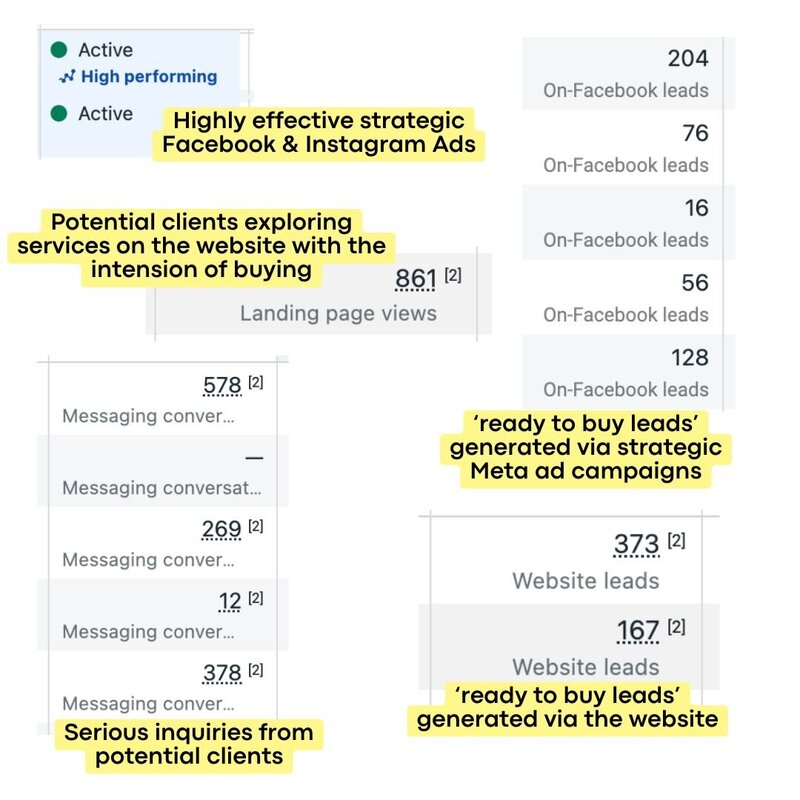800x800 pixels.
Task: Click the 56 On-Facebook leads value
Action: 695,283
